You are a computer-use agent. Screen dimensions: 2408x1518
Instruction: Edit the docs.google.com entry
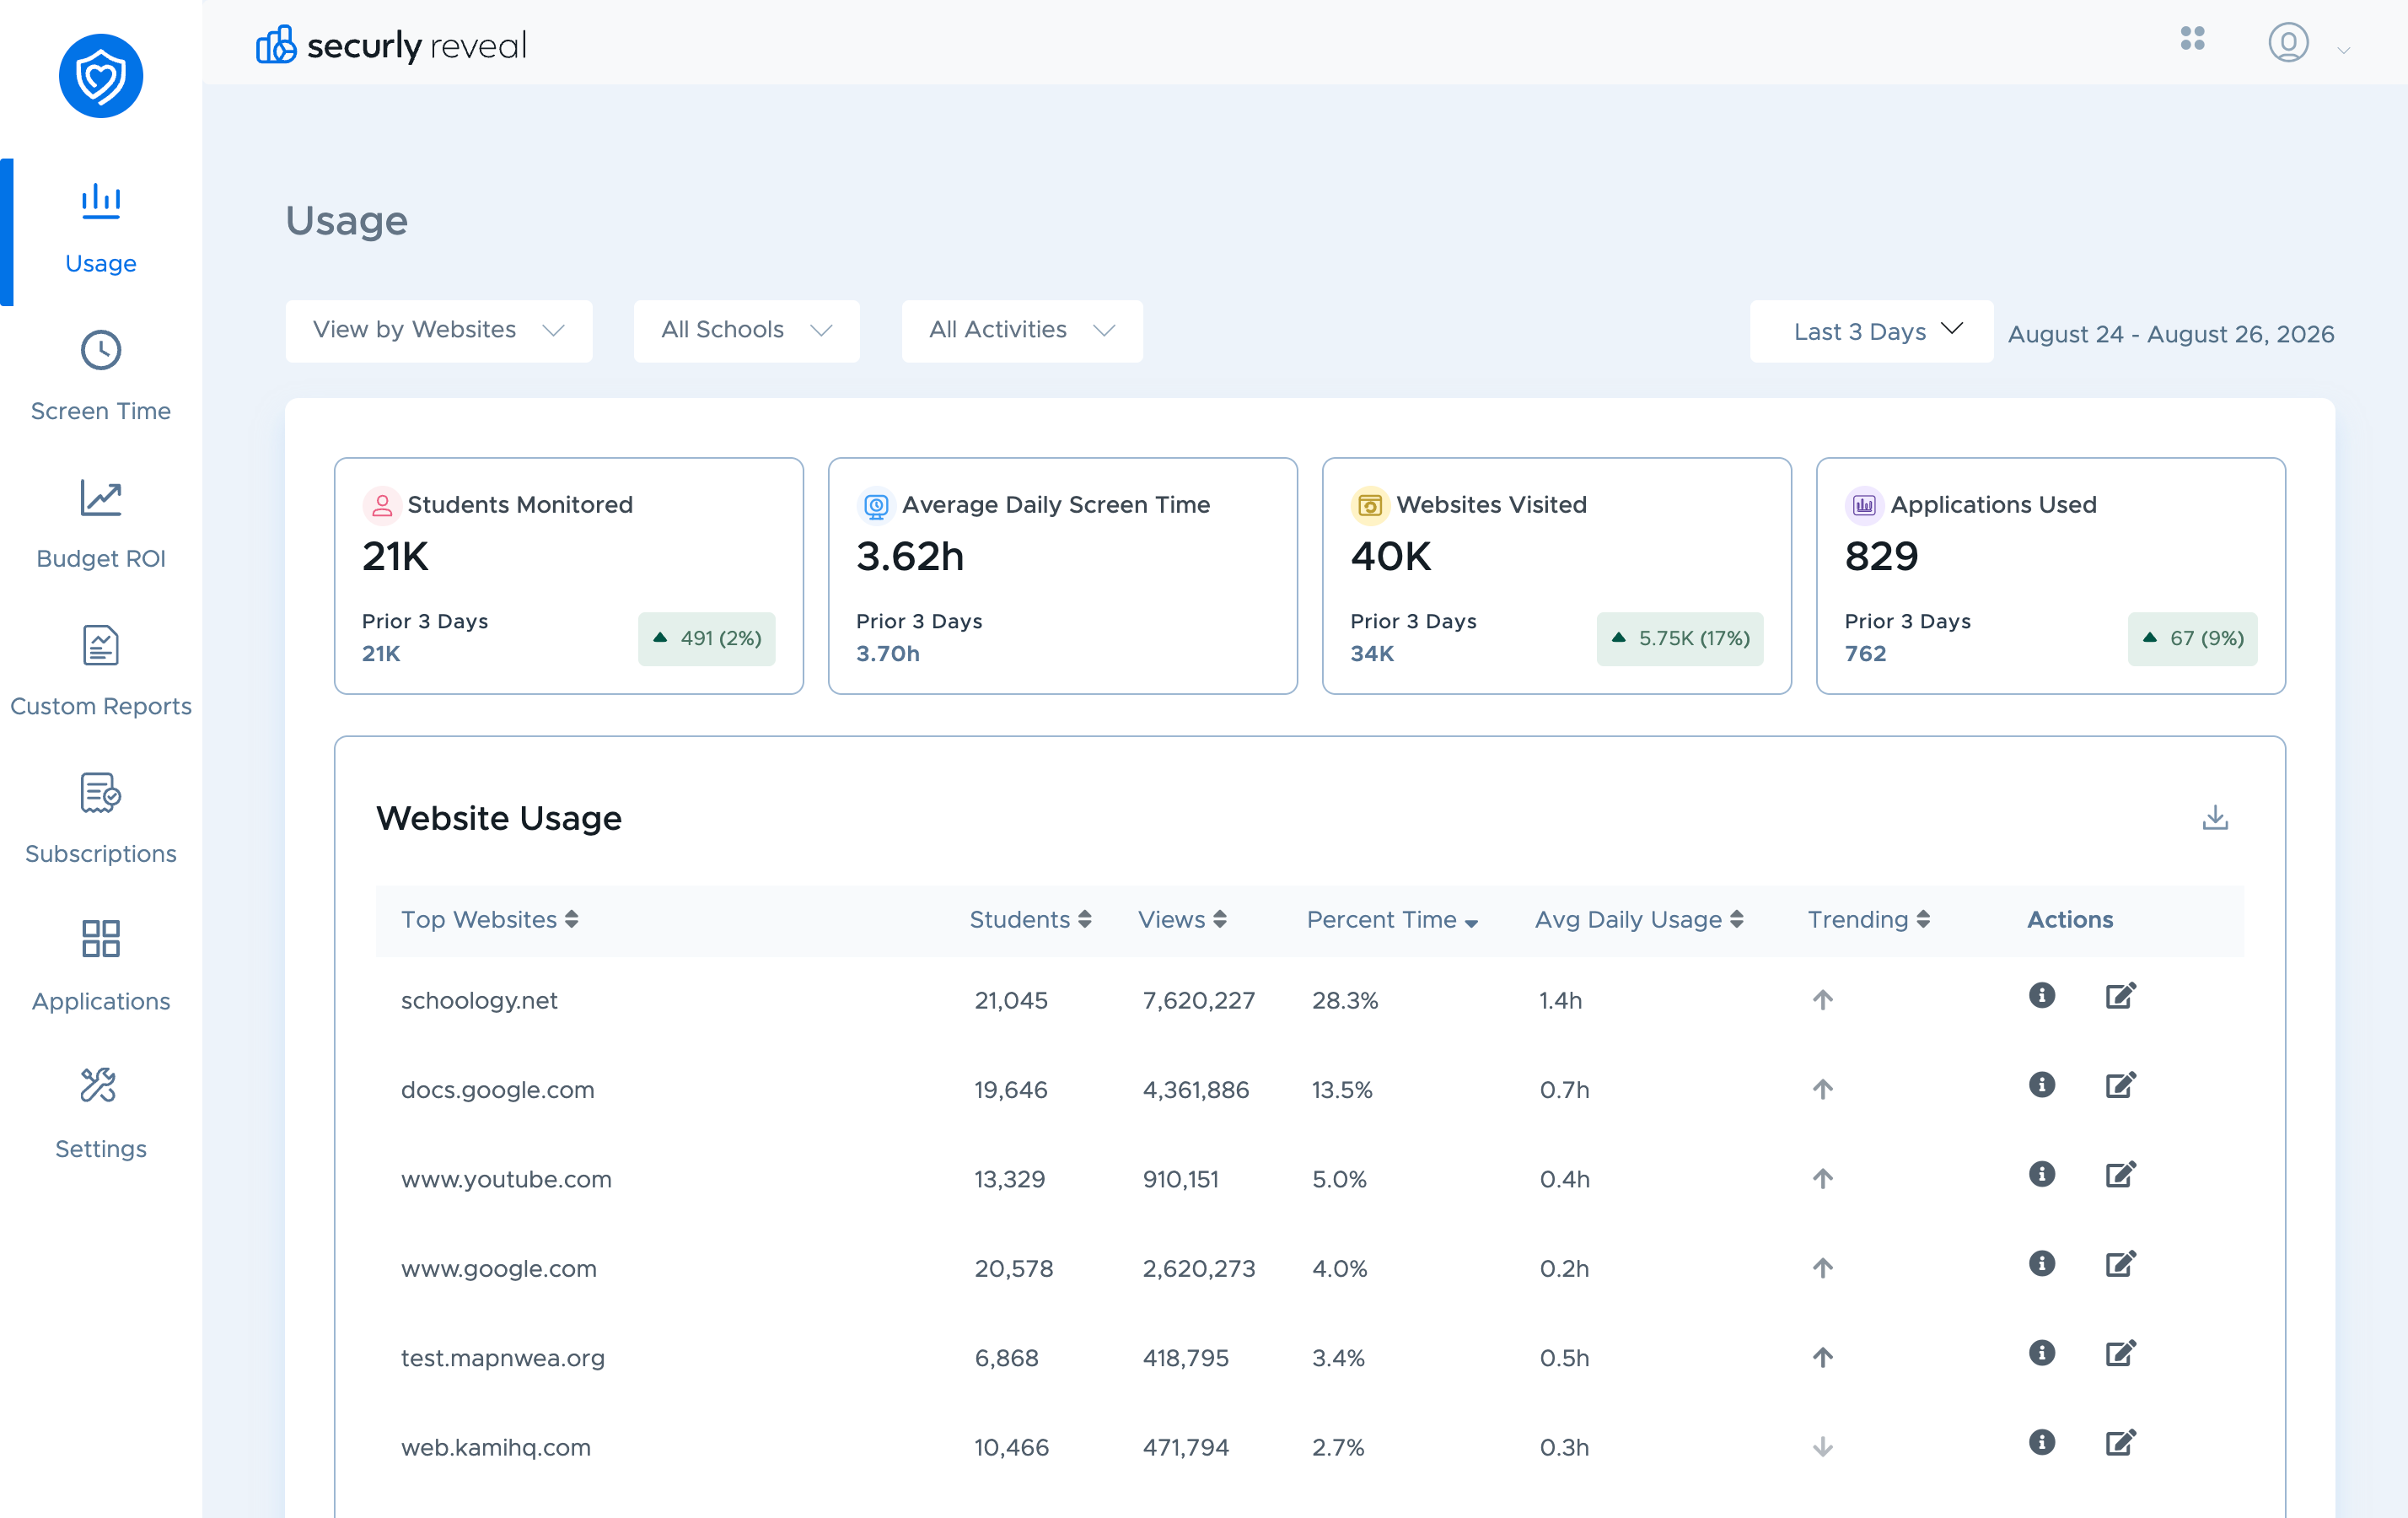[x=2120, y=1085]
